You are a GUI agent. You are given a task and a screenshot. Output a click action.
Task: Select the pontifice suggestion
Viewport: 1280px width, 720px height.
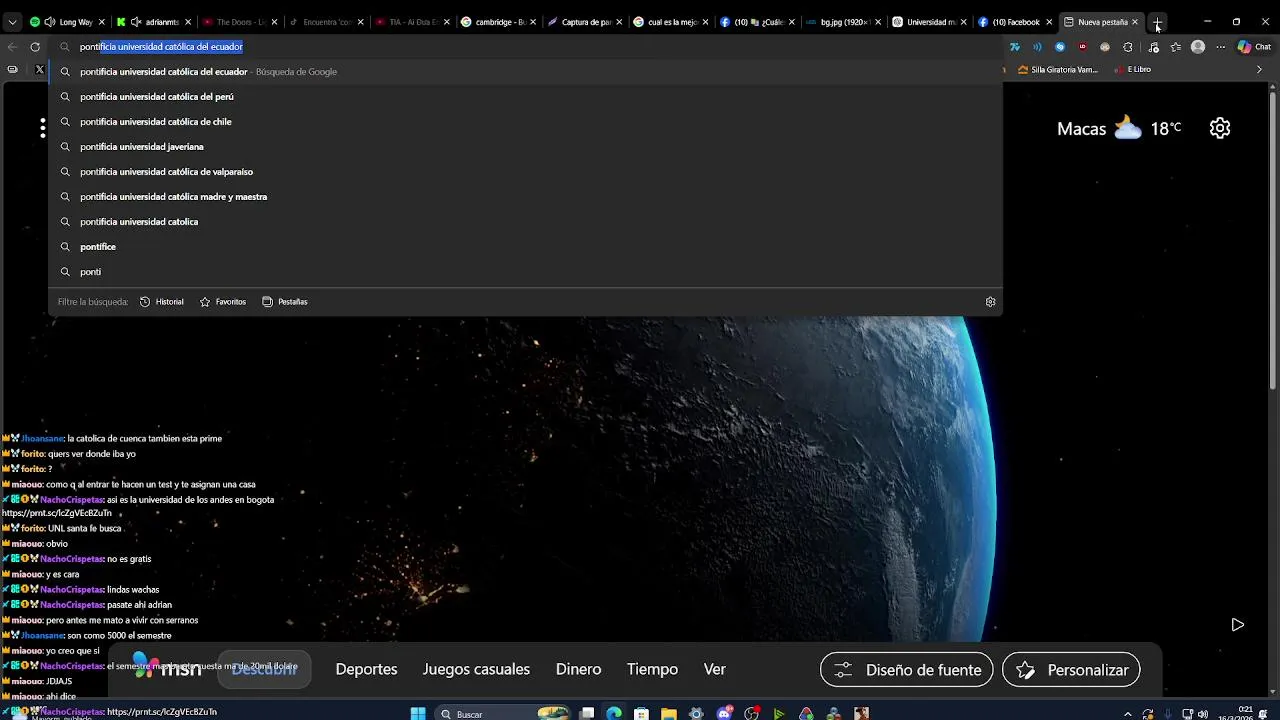tap(525, 247)
